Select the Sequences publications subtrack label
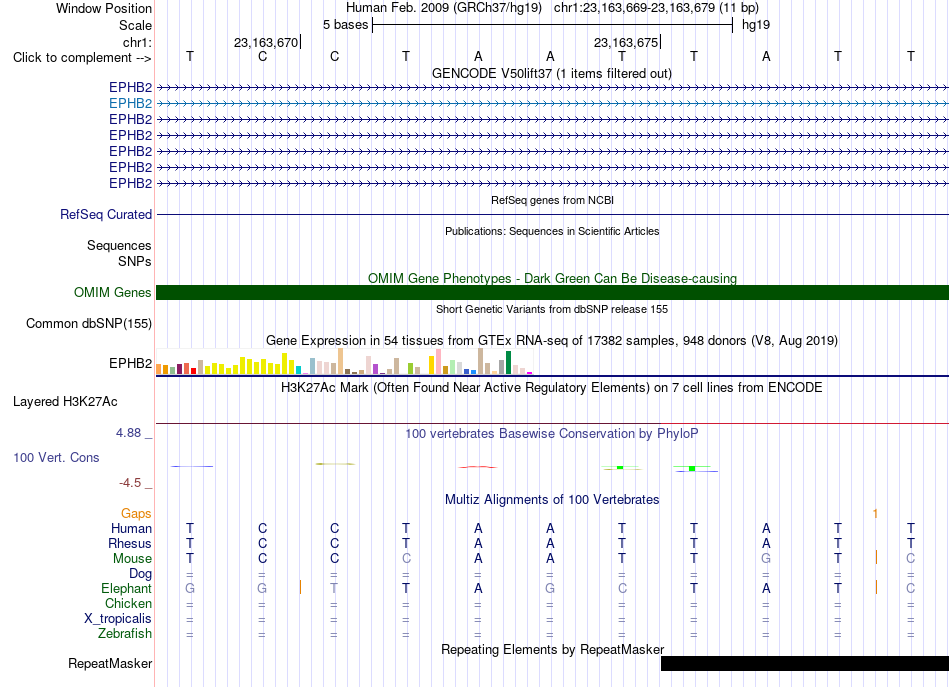This screenshot has height=687, width=950. click(119, 245)
